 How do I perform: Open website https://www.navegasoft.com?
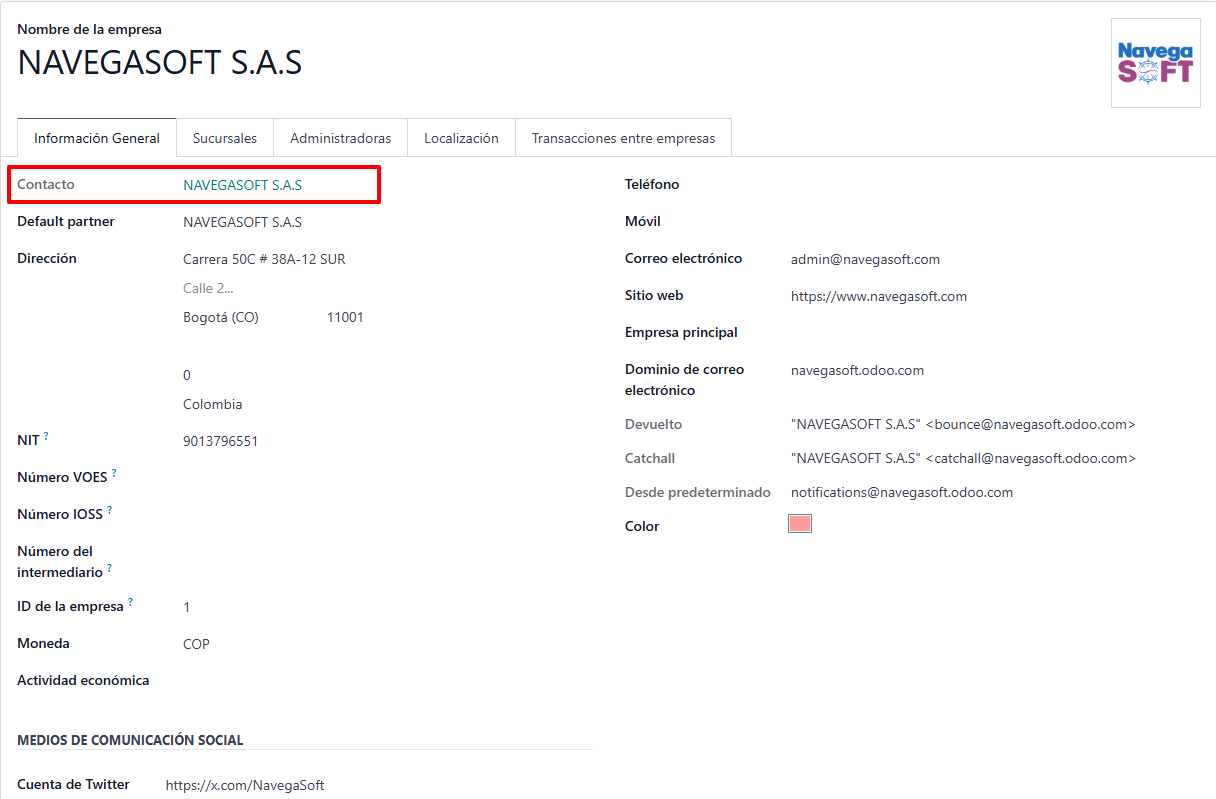coord(879,296)
